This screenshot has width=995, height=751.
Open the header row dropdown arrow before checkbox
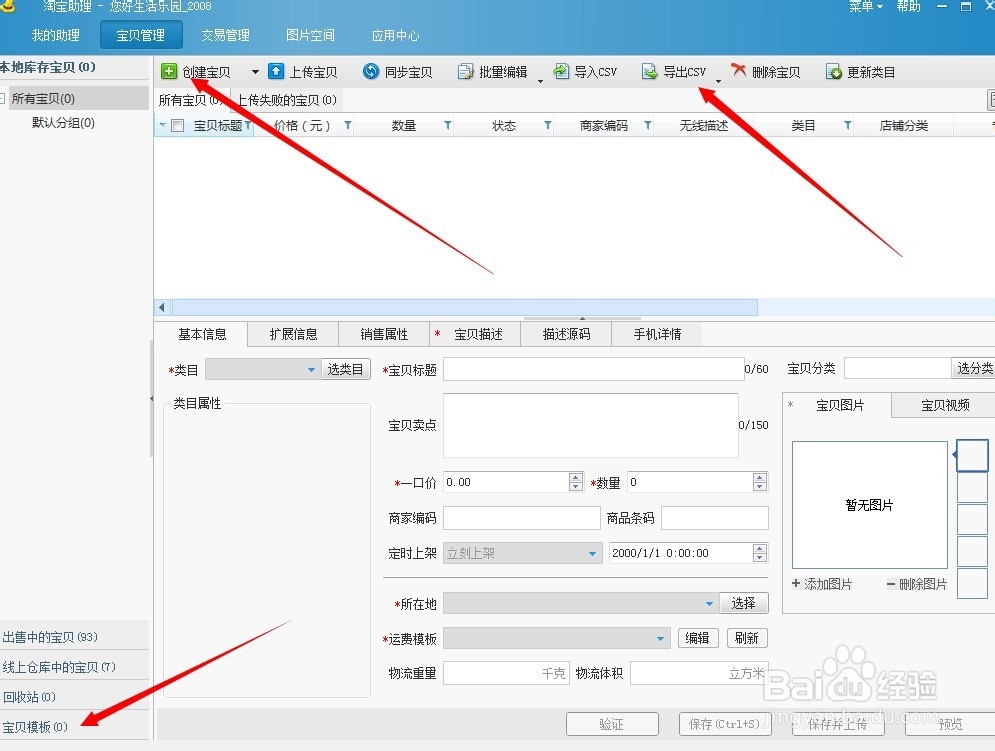point(162,125)
